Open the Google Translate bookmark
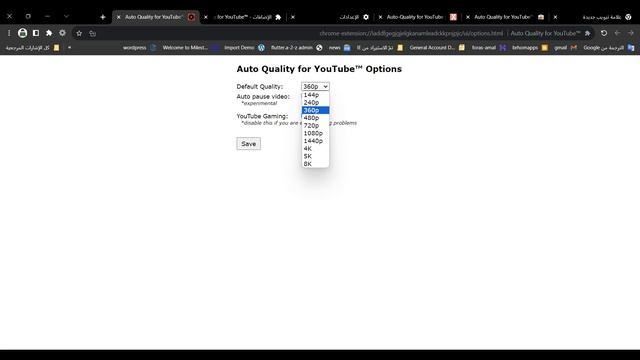The width and height of the screenshot is (640, 360). point(609,48)
